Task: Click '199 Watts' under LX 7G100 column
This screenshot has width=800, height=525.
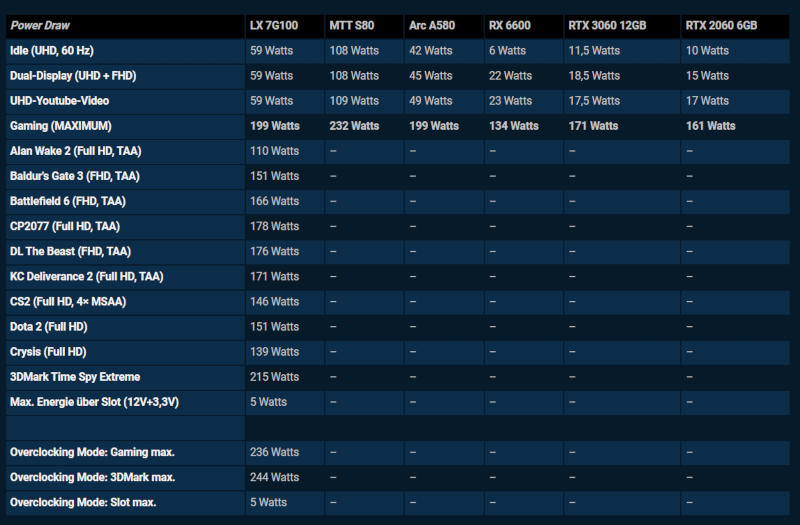Action: (x=274, y=126)
